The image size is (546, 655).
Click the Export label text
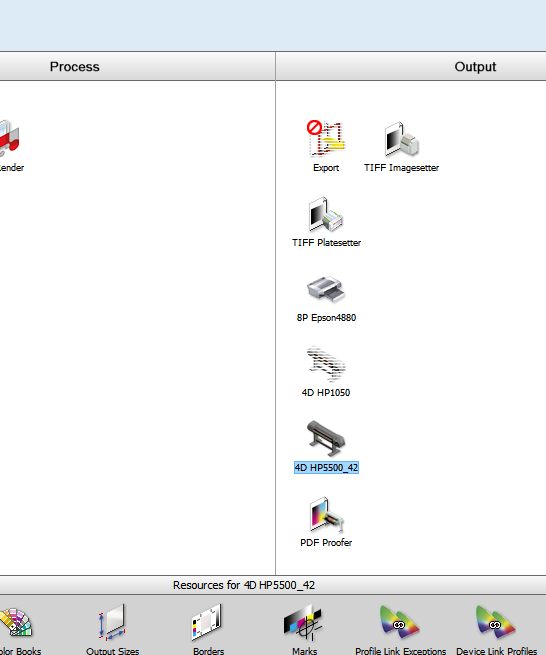click(x=326, y=168)
